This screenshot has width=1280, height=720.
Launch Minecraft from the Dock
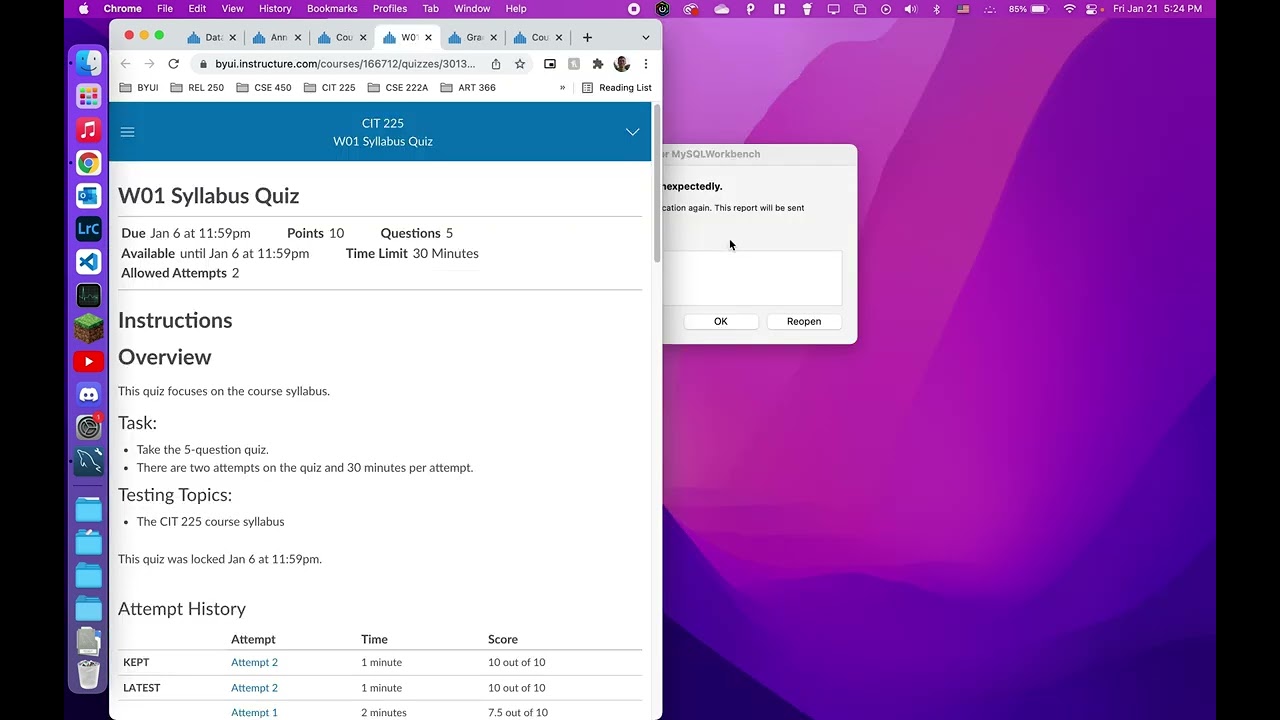(x=89, y=328)
